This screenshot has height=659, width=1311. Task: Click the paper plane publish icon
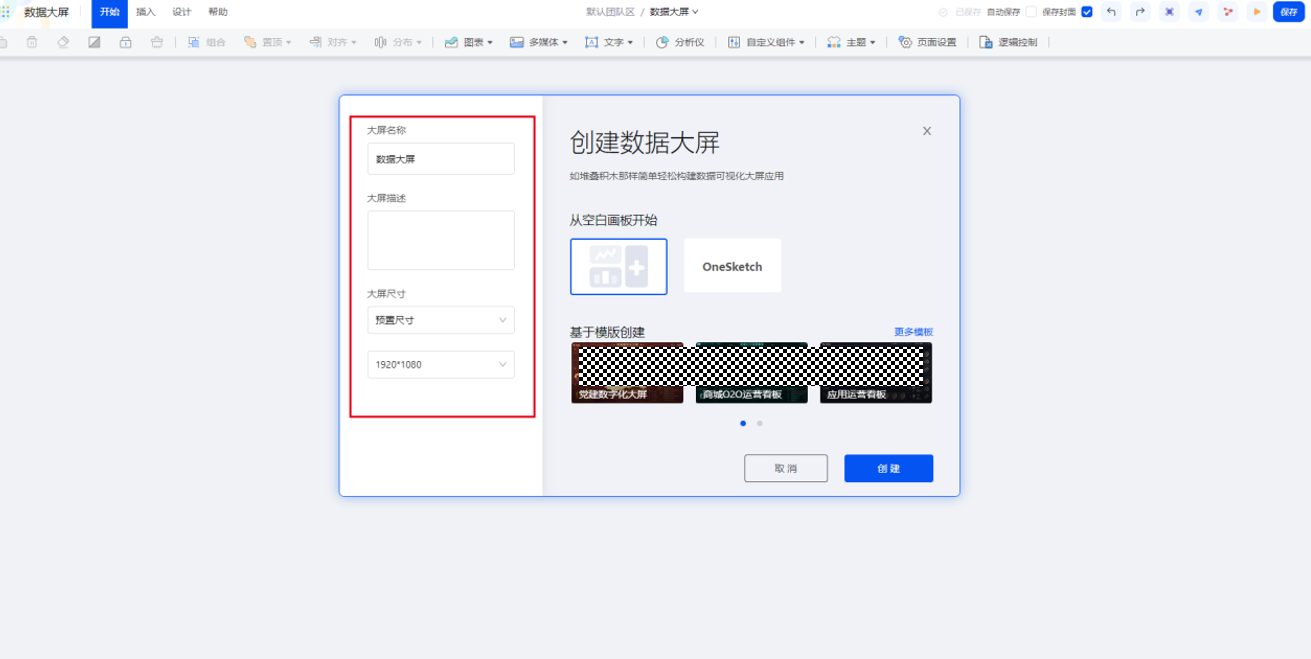1199,12
